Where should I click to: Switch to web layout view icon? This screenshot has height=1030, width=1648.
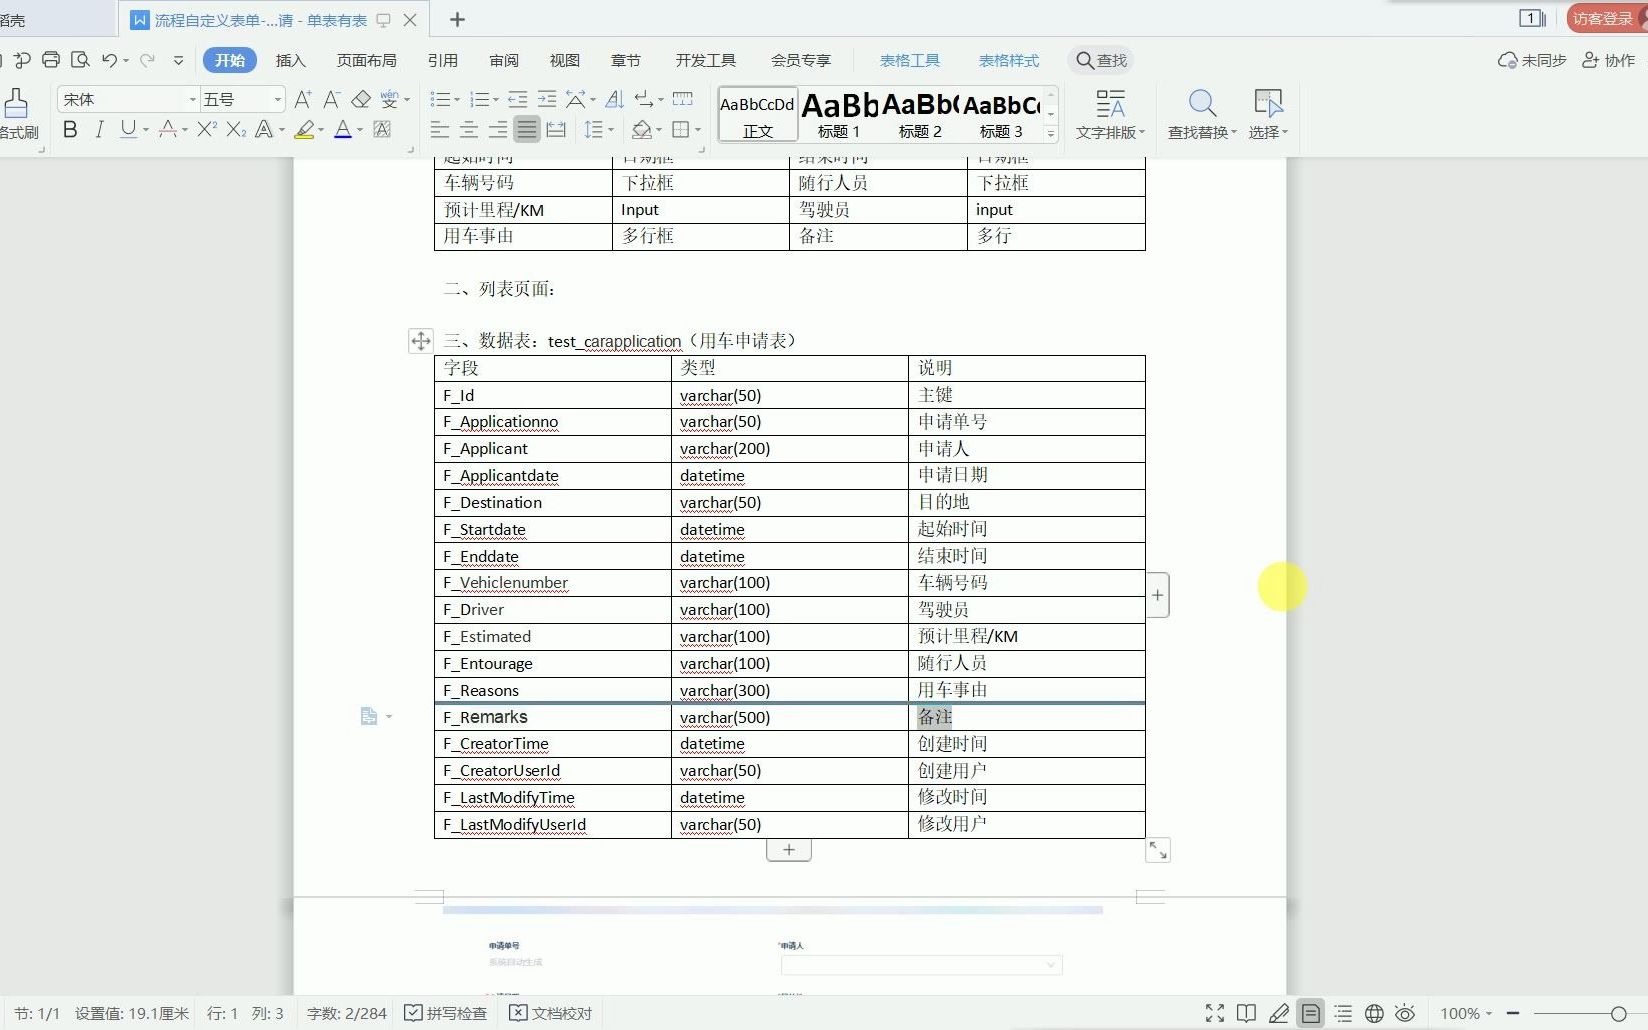pyautogui.click(x=1374, y=1013)
